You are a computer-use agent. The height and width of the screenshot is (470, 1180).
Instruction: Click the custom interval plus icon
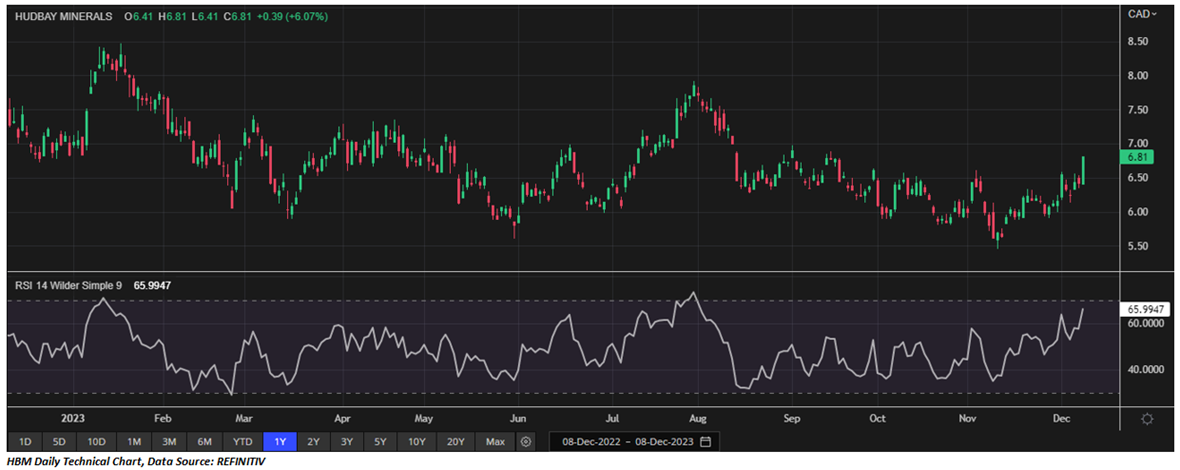point(526,441)
